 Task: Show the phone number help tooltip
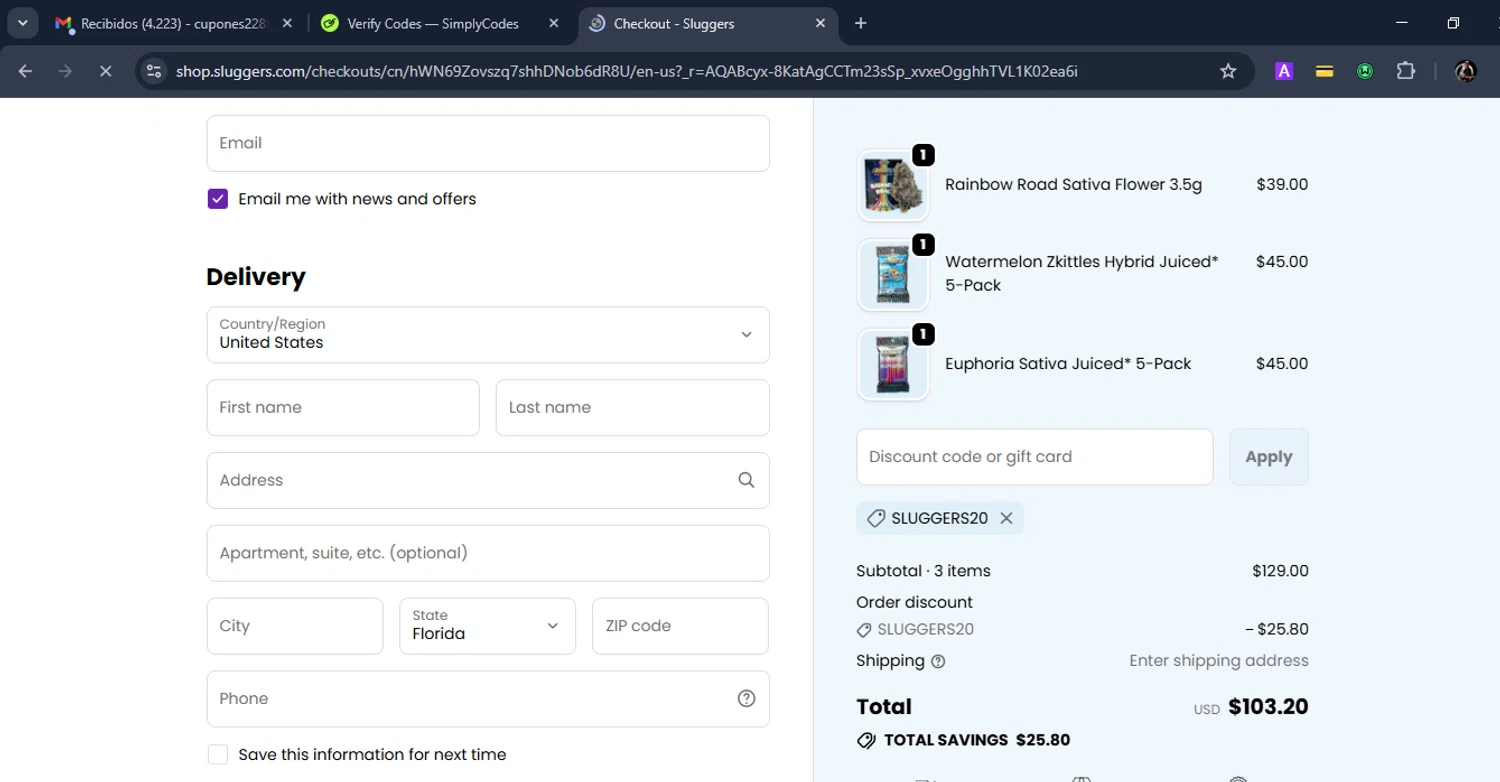click(746, 699)
